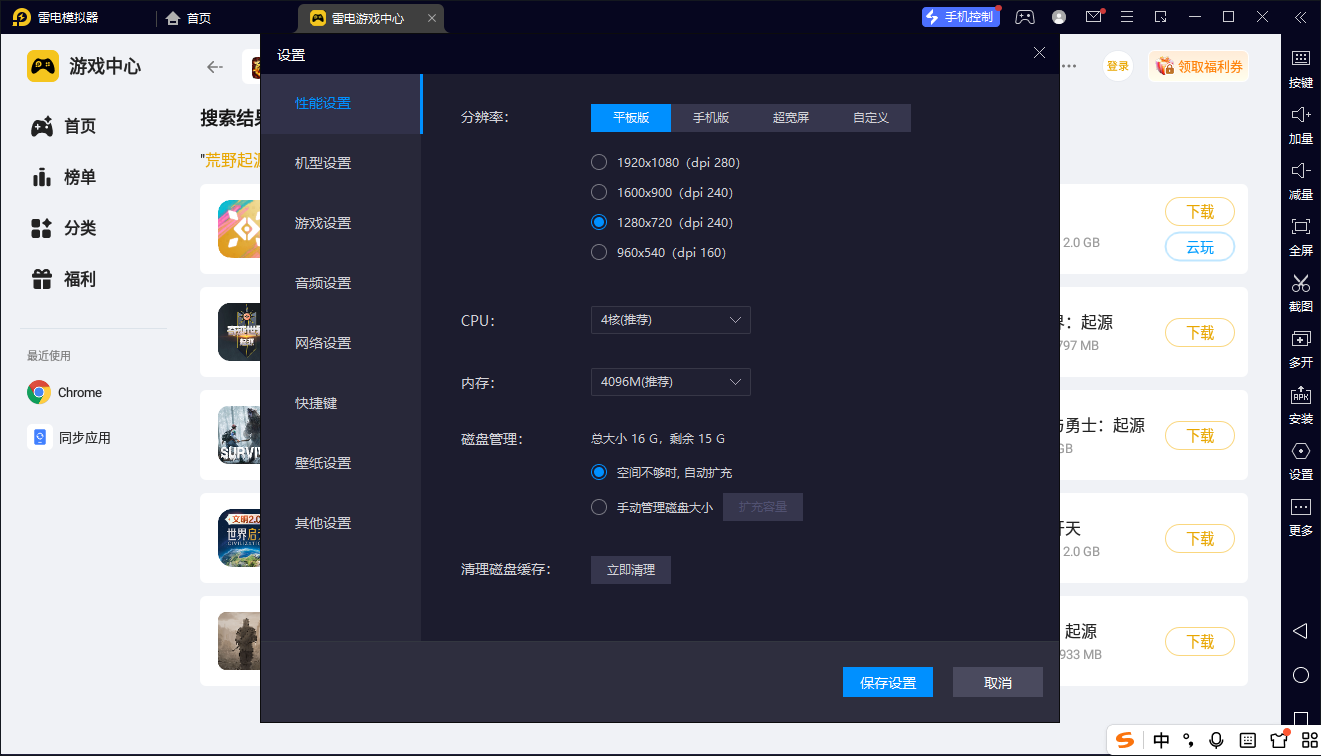Close the settings dialog with X

pos(1039,53)
